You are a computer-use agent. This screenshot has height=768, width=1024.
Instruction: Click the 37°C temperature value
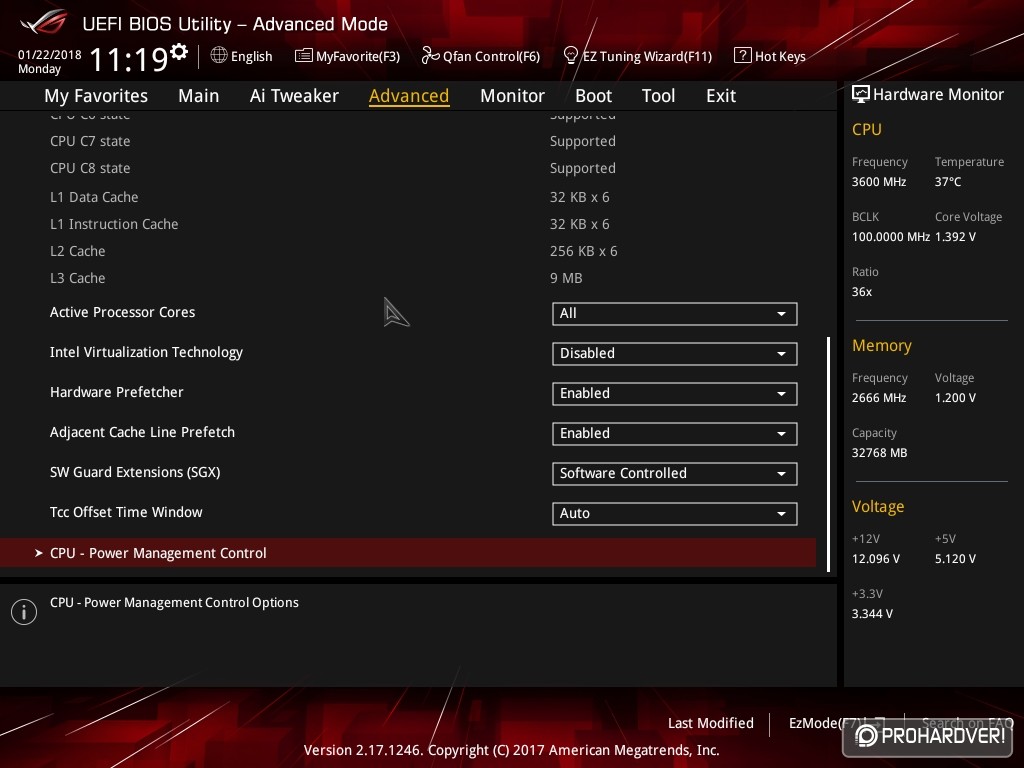point(948,182)
